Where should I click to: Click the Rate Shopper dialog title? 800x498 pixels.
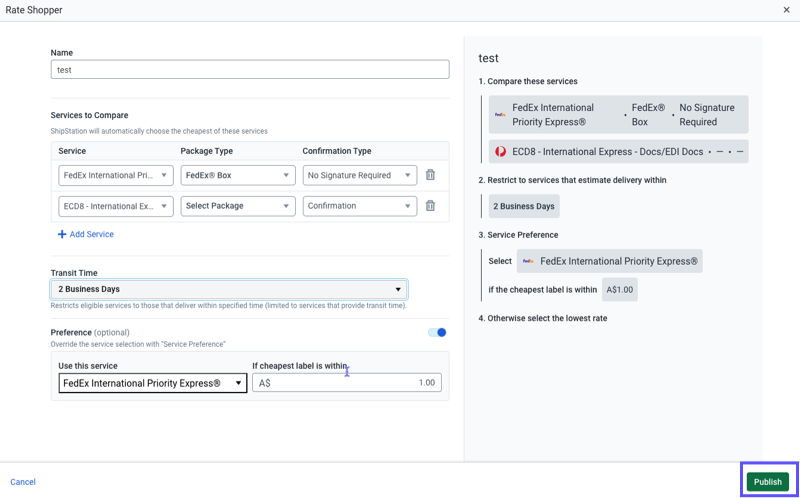pos(34,10)
